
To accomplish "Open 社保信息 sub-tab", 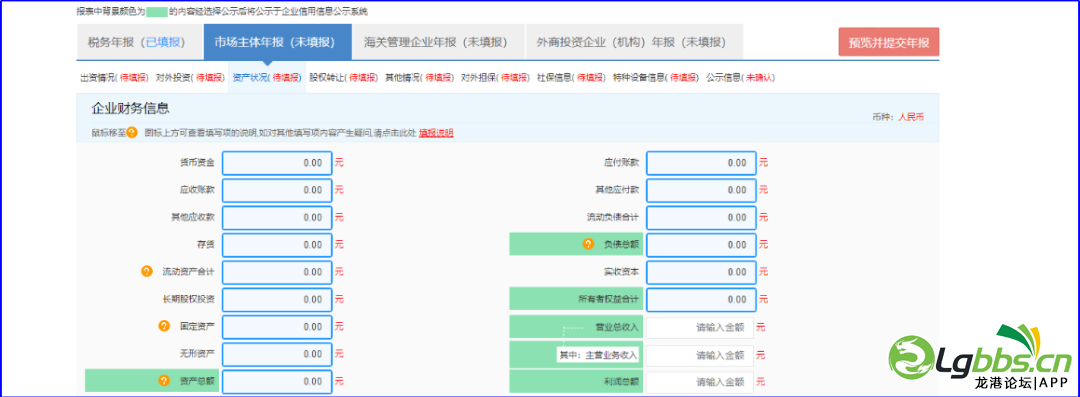I will click(x=572, y=78).
